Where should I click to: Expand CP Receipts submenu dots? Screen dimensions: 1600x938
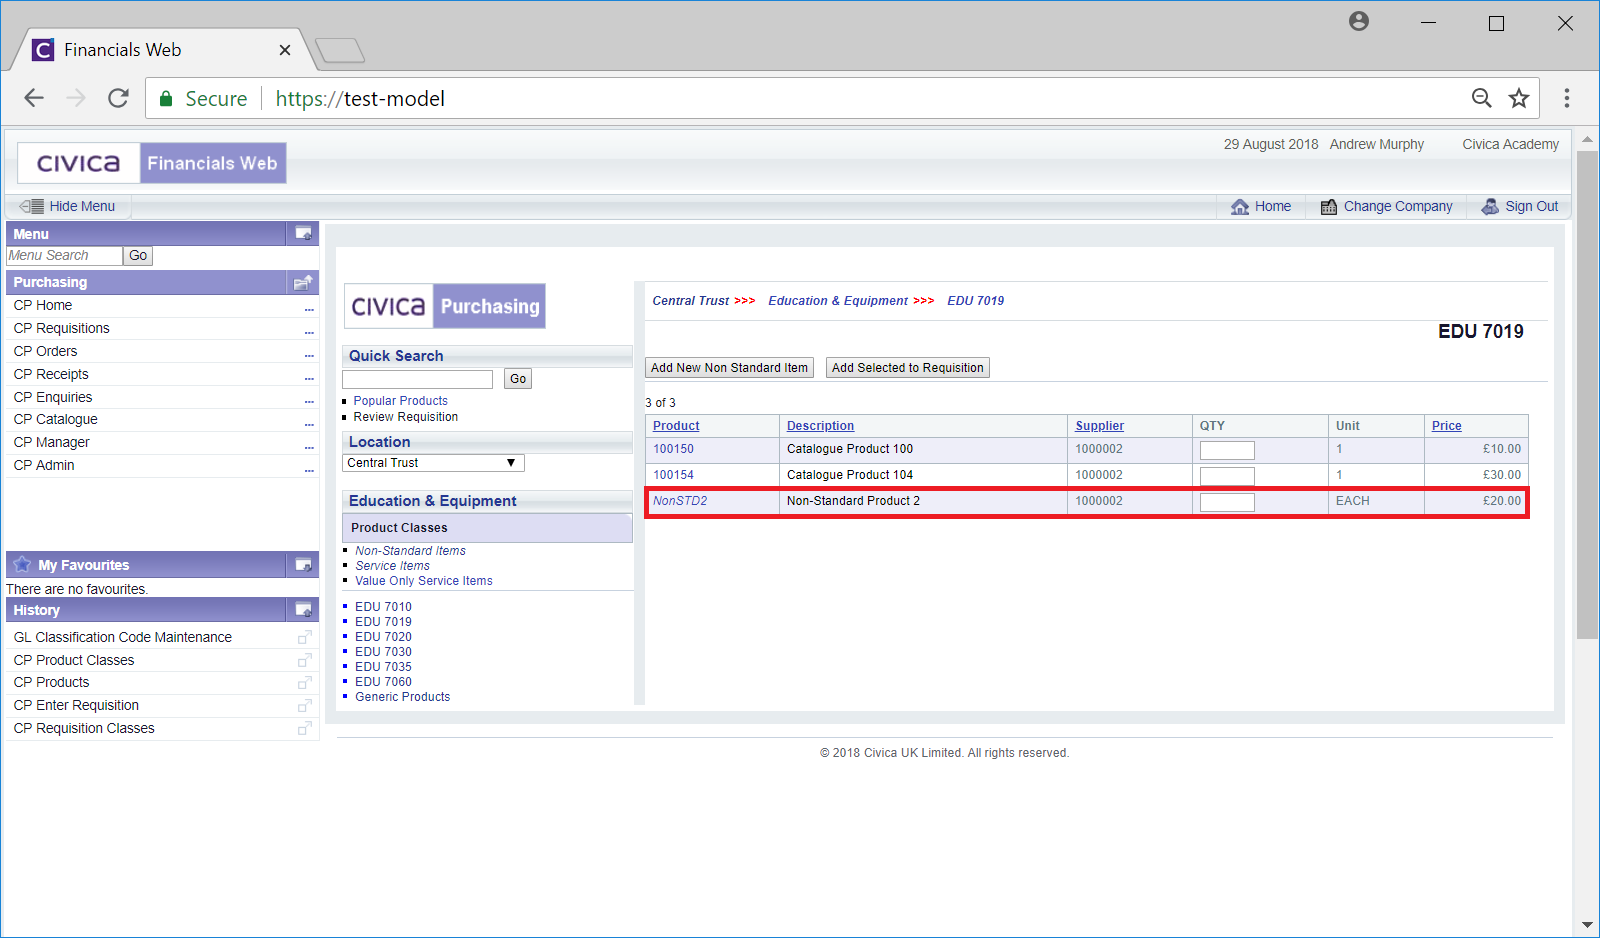pyautogui.click(x=309, y=377)
